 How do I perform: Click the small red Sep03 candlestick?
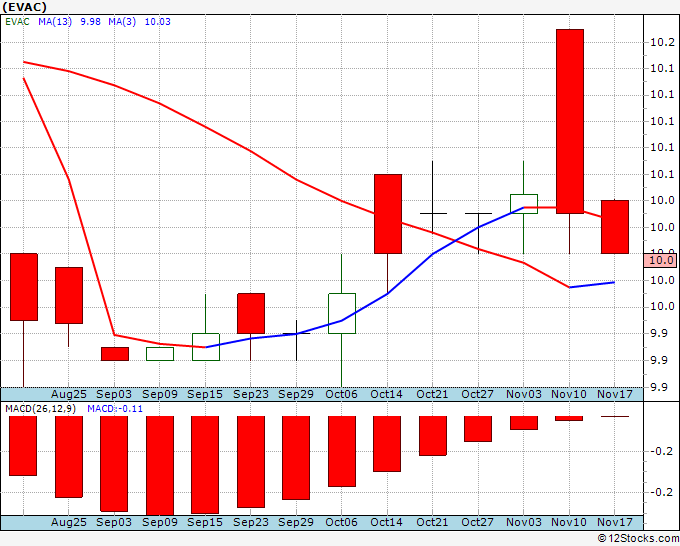pyautogui.click(x=115, y=354)
